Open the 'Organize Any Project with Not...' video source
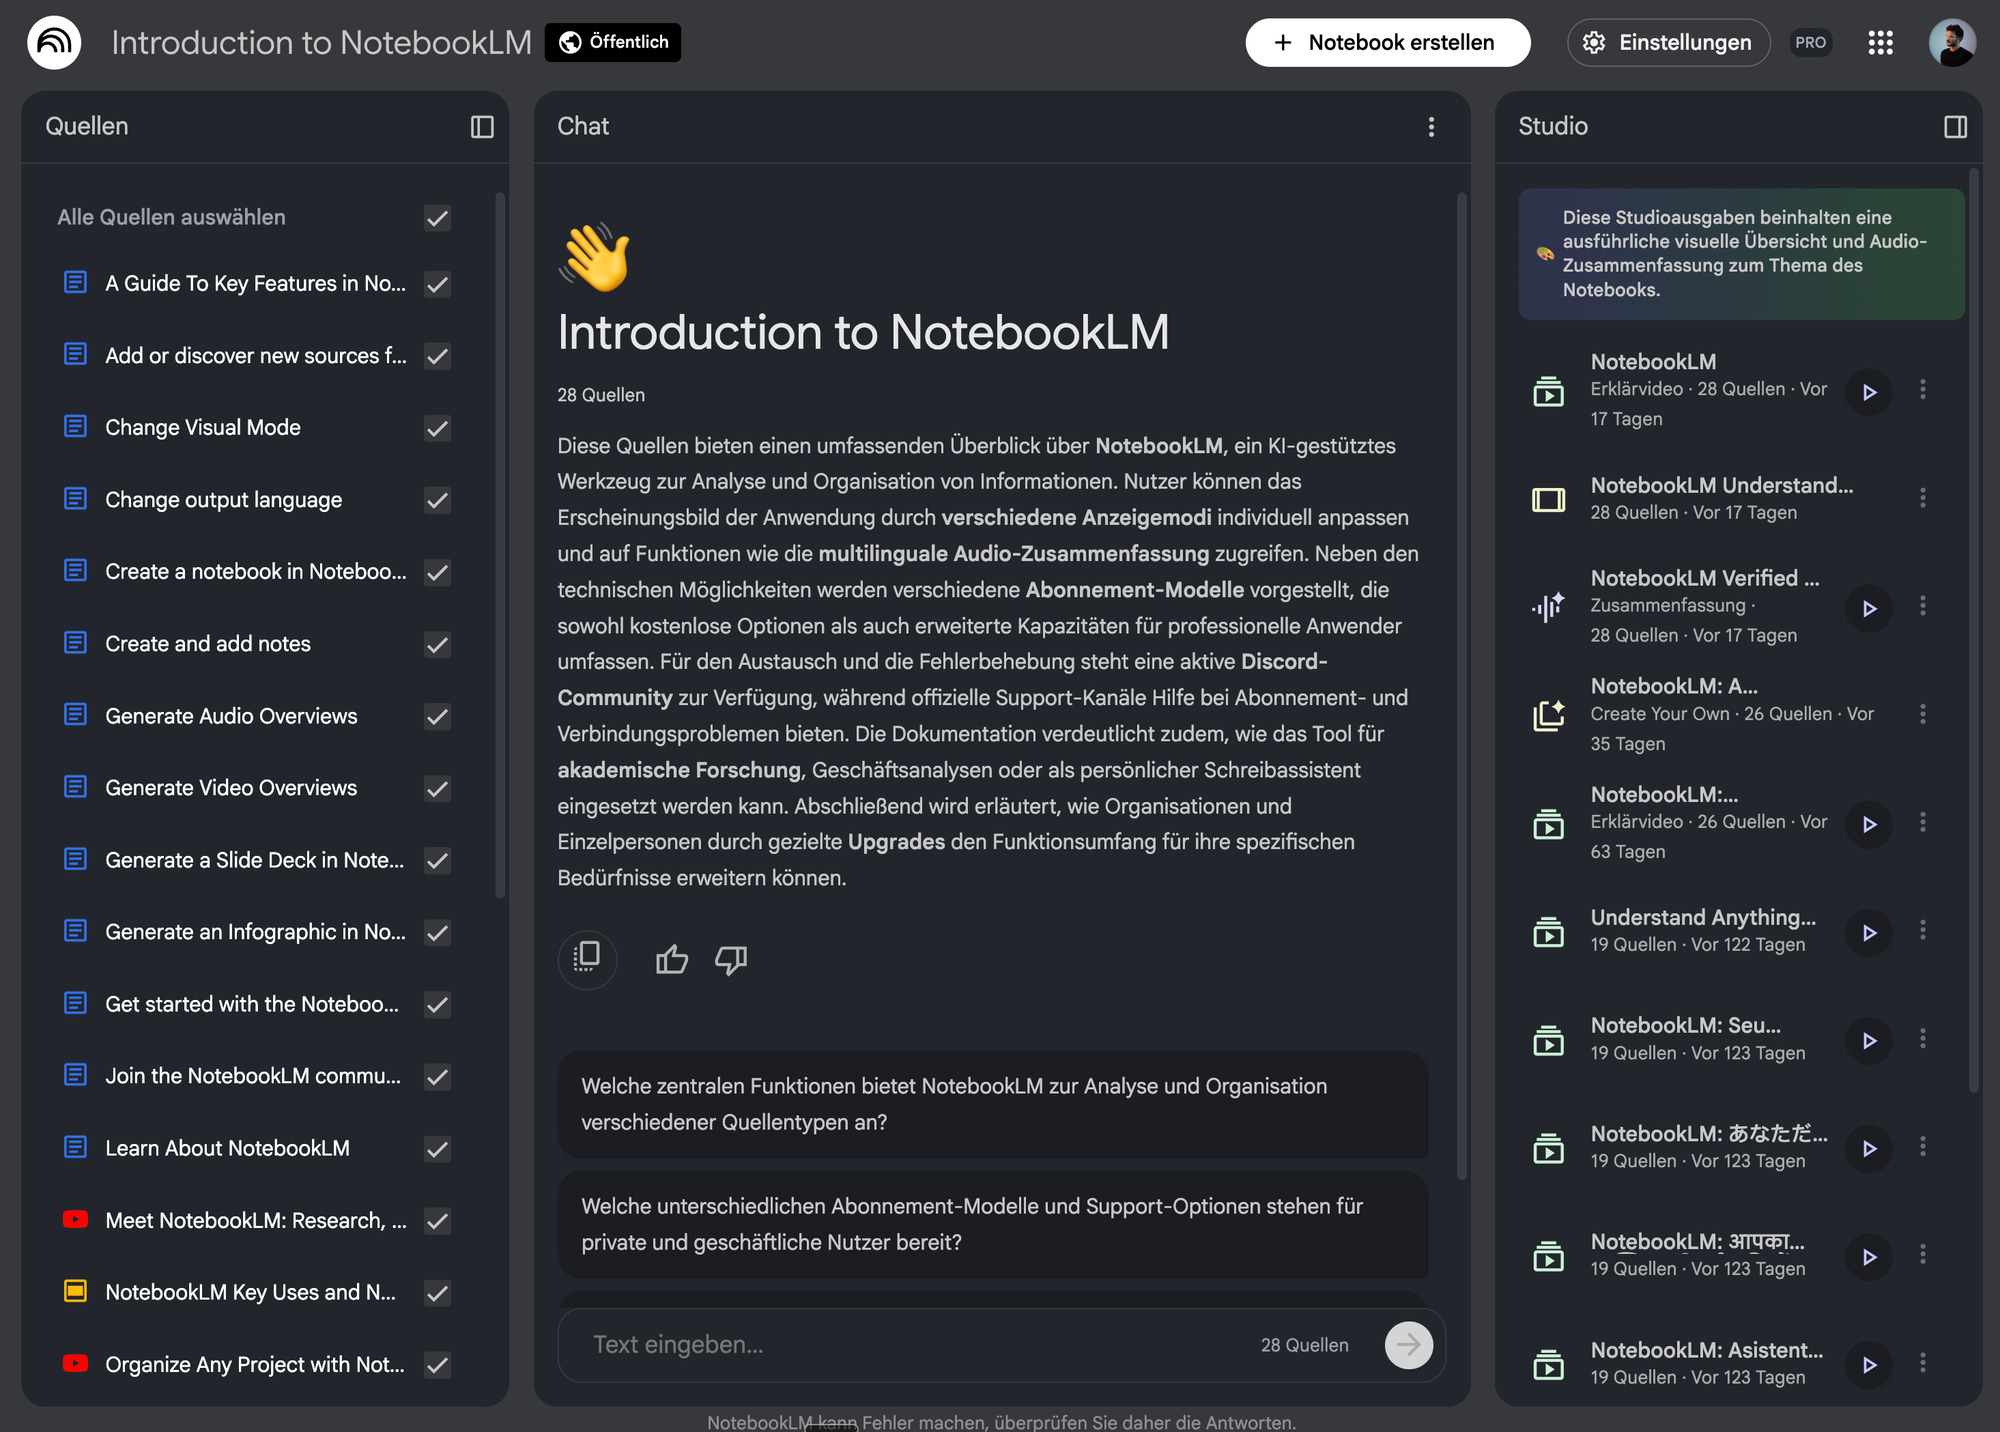The height and width of the screenshot is (1432, 2000). click(254, 1364)
